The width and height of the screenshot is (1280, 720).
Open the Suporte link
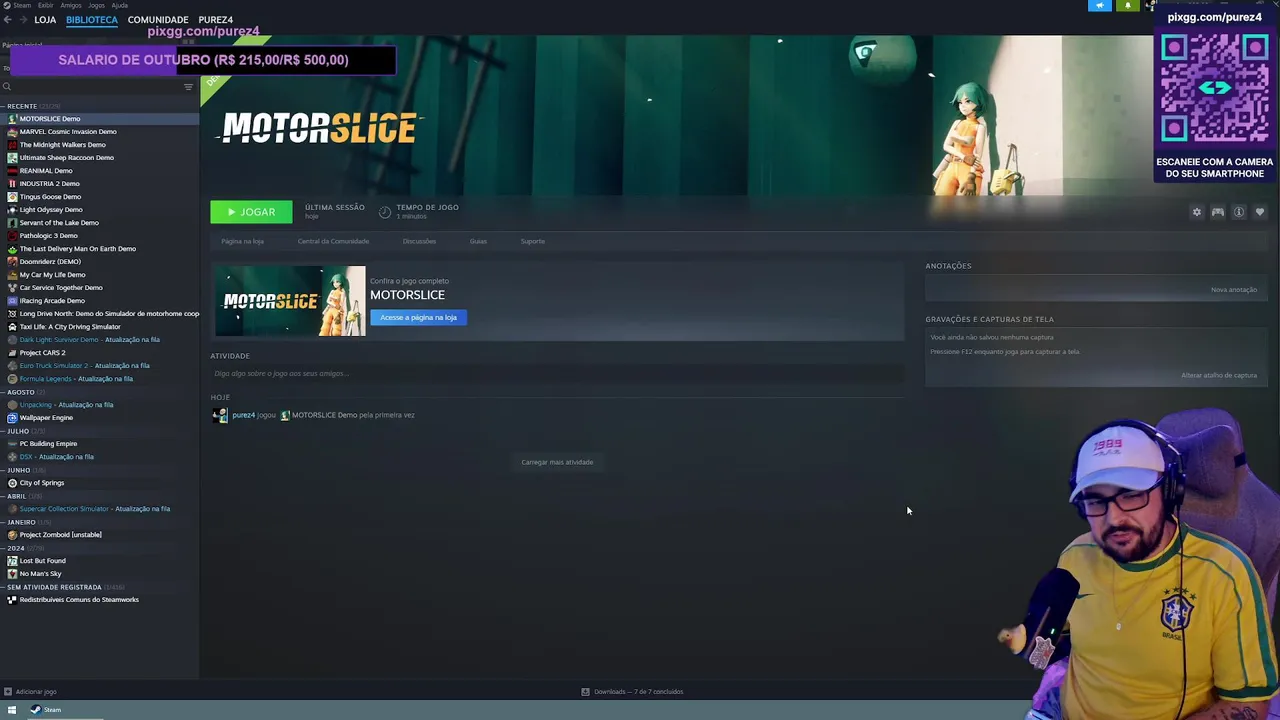click(x=532, y=241)
